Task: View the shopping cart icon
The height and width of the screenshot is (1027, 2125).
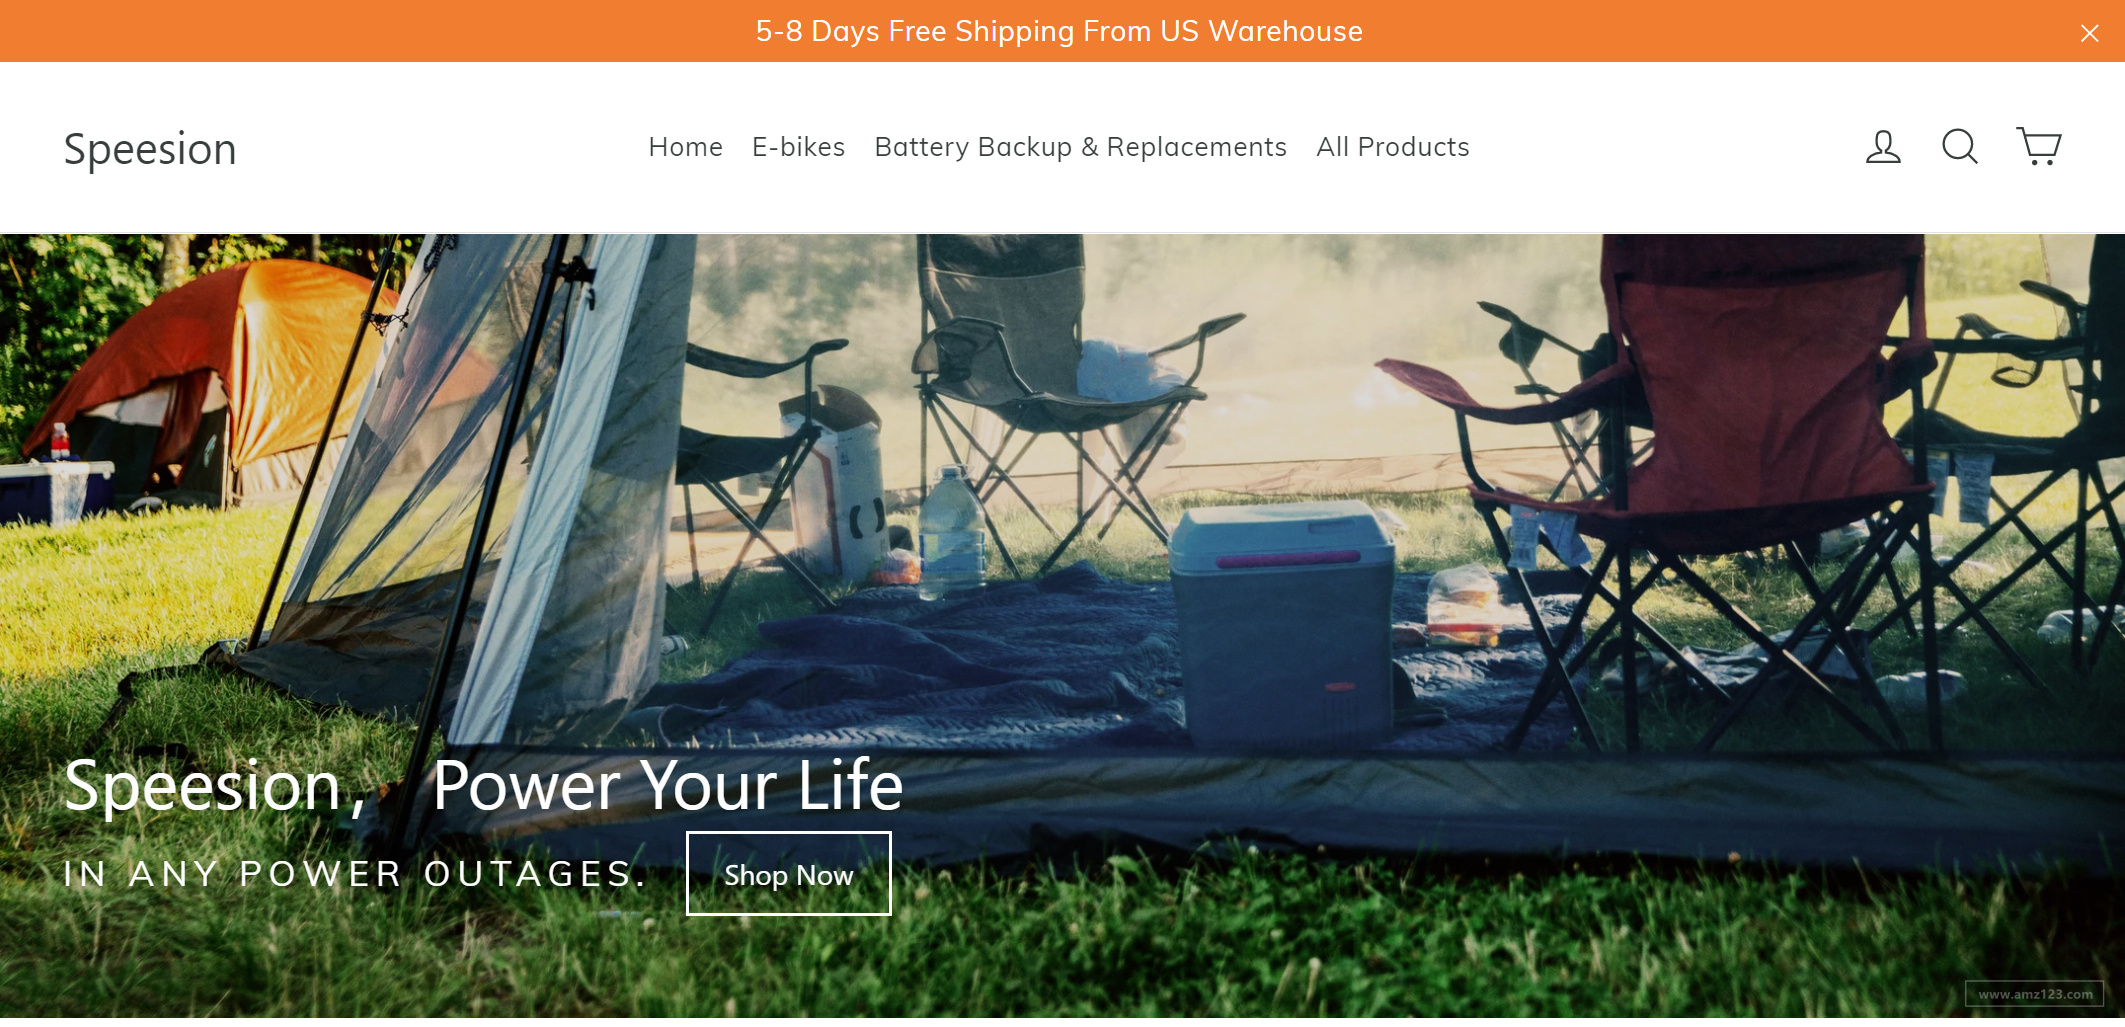Action: point(2039,146)
